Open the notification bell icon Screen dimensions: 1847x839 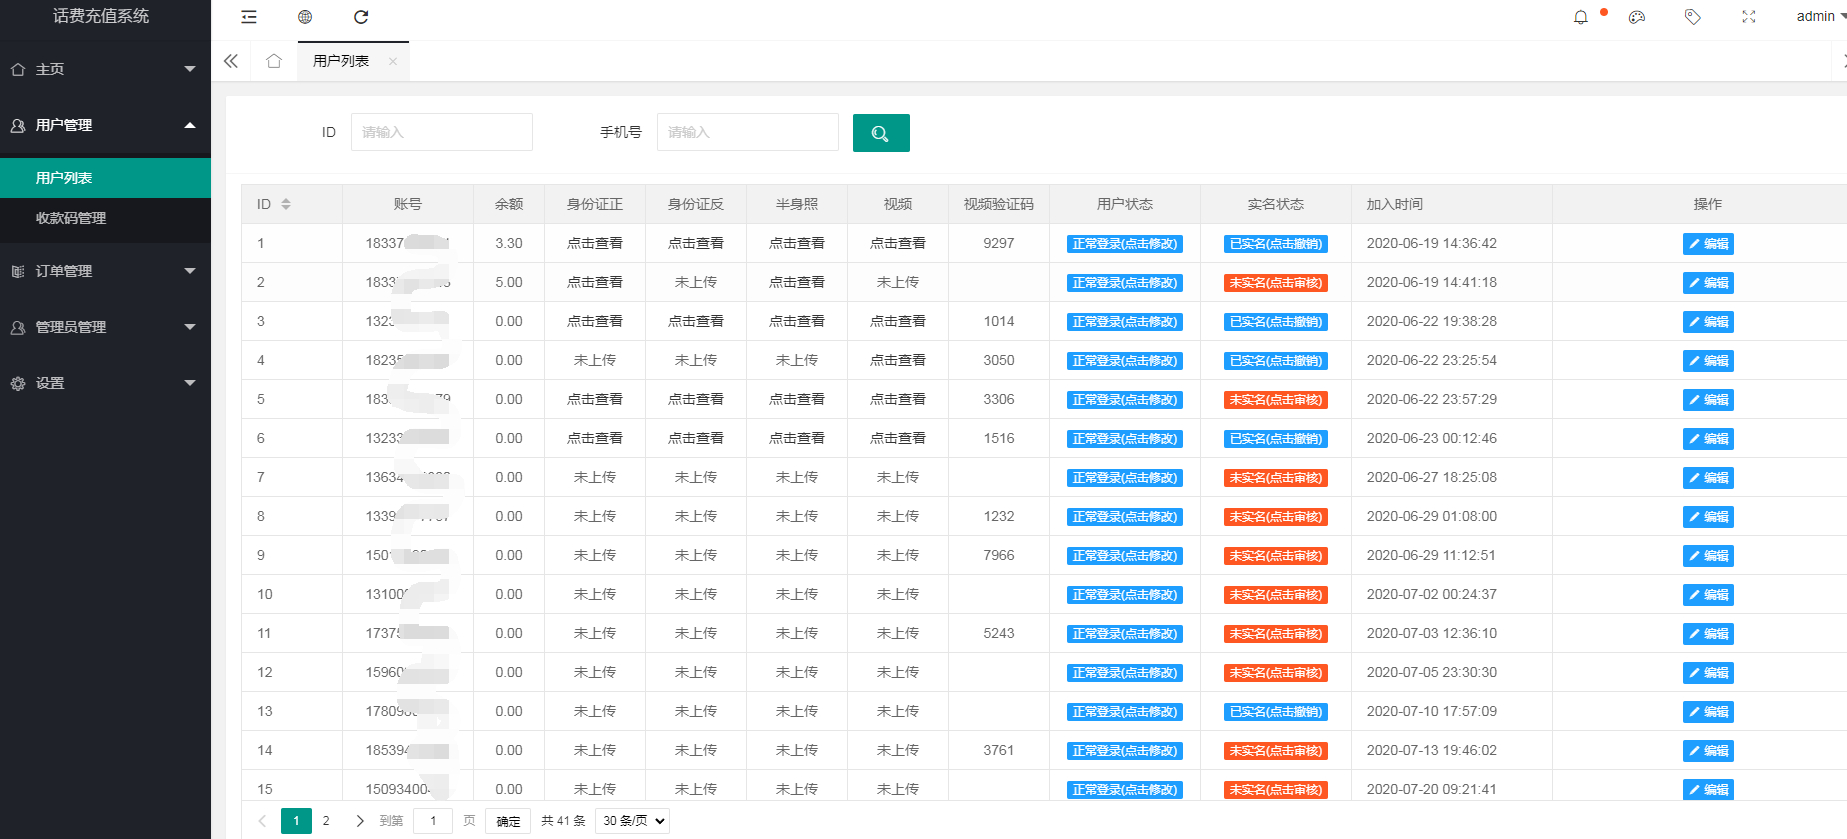click(1581, 17)
